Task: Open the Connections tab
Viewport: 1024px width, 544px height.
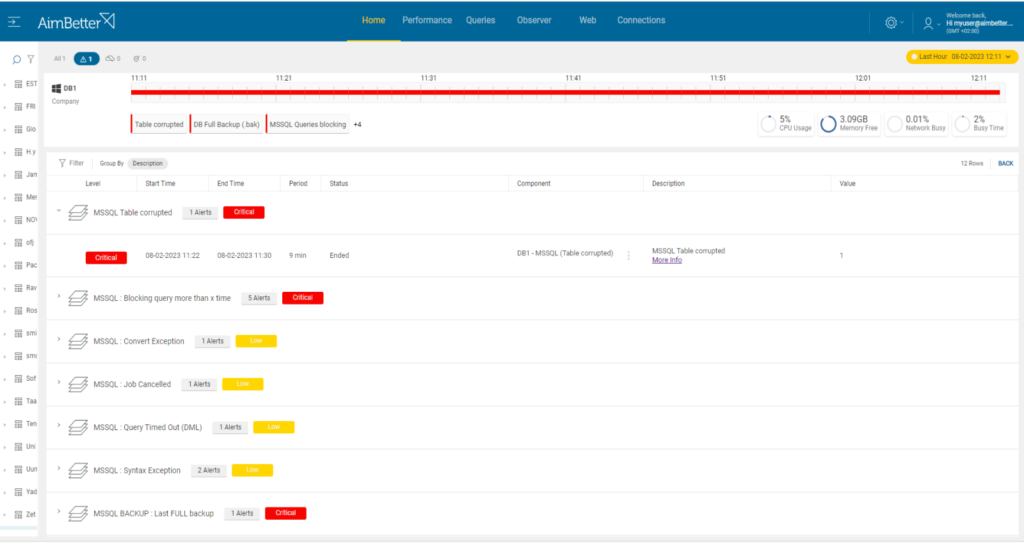Action: [641, 20]
